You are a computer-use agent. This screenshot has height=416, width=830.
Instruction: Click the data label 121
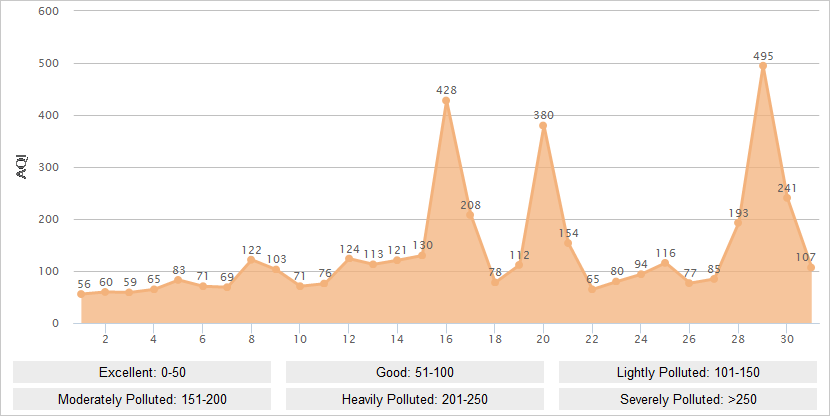click(x=397, y=250)
